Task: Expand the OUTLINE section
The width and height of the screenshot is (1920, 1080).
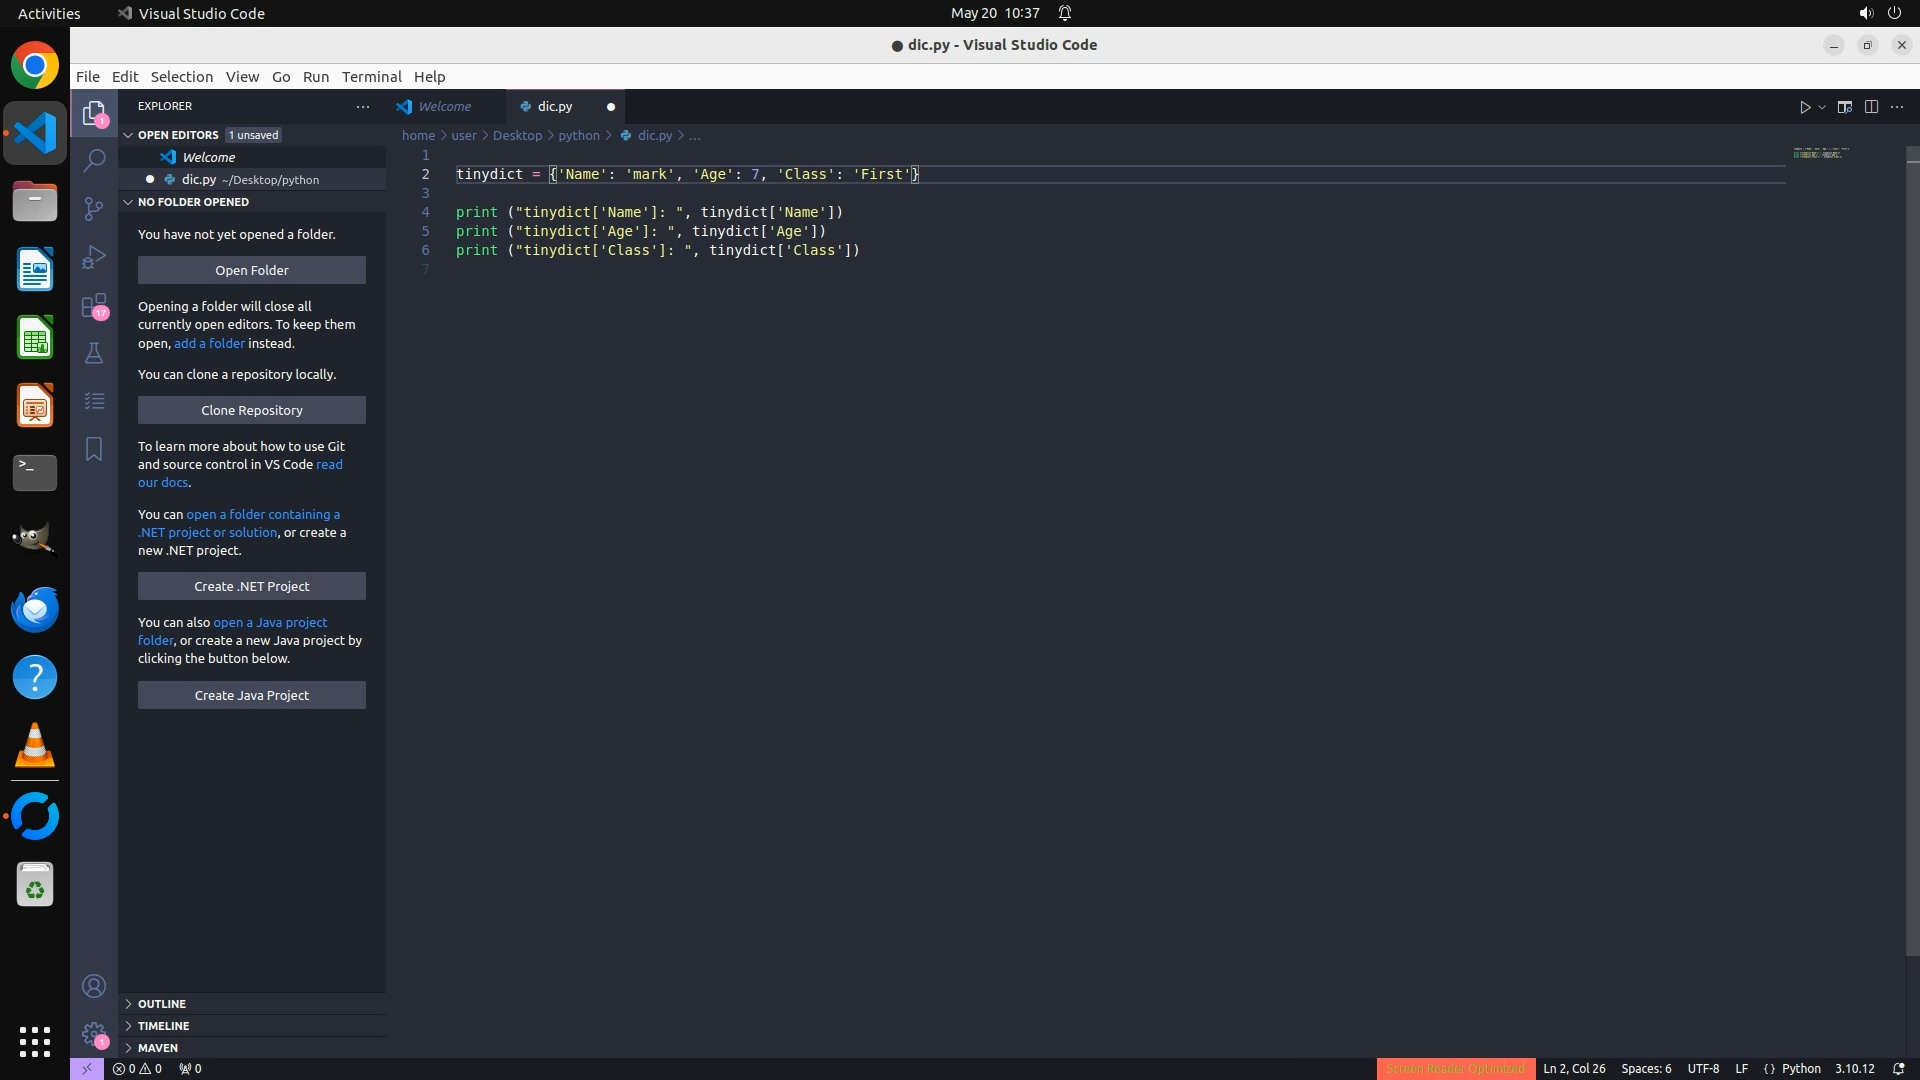Action: (162, 1004)
